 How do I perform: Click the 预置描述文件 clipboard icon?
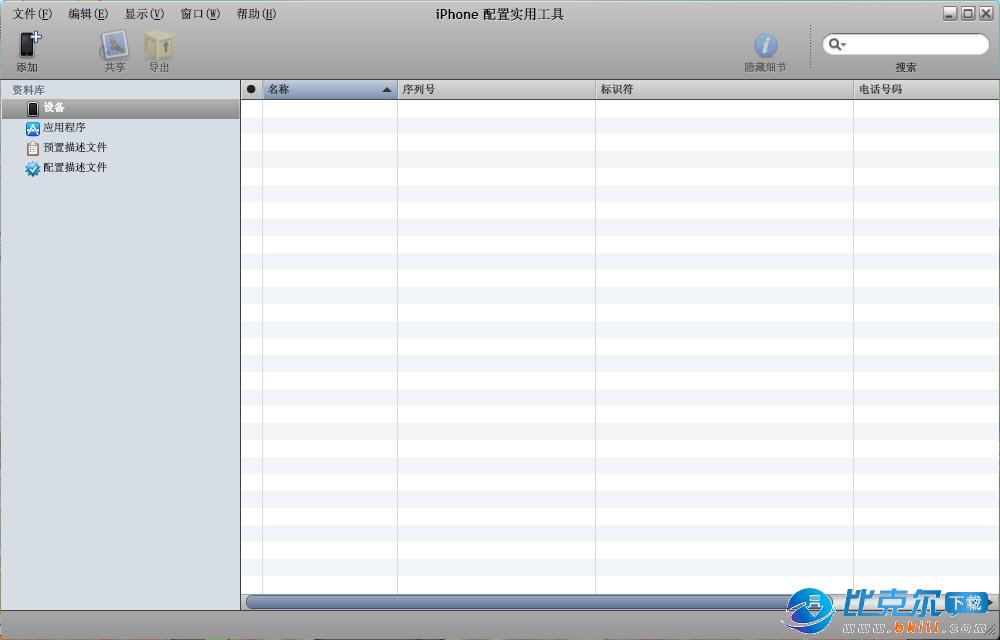click(33, 149)
